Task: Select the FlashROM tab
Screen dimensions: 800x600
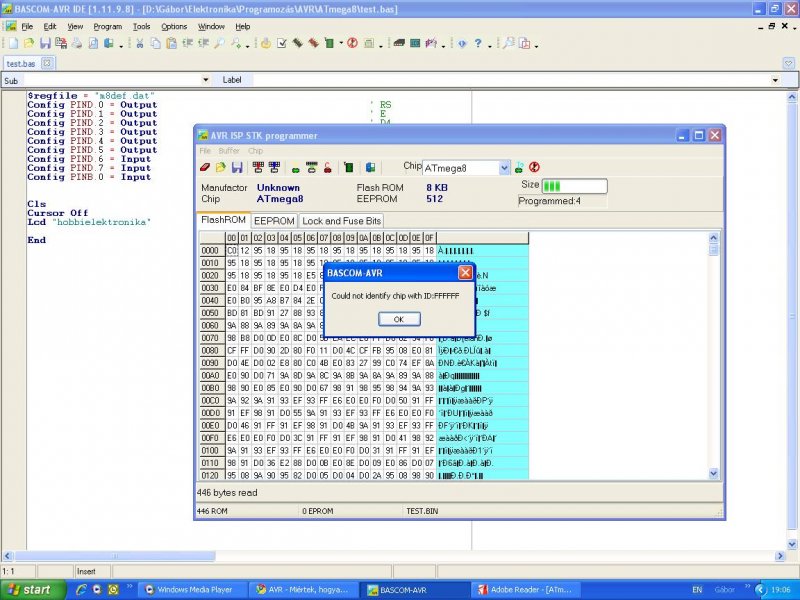Action: [223, 220]
